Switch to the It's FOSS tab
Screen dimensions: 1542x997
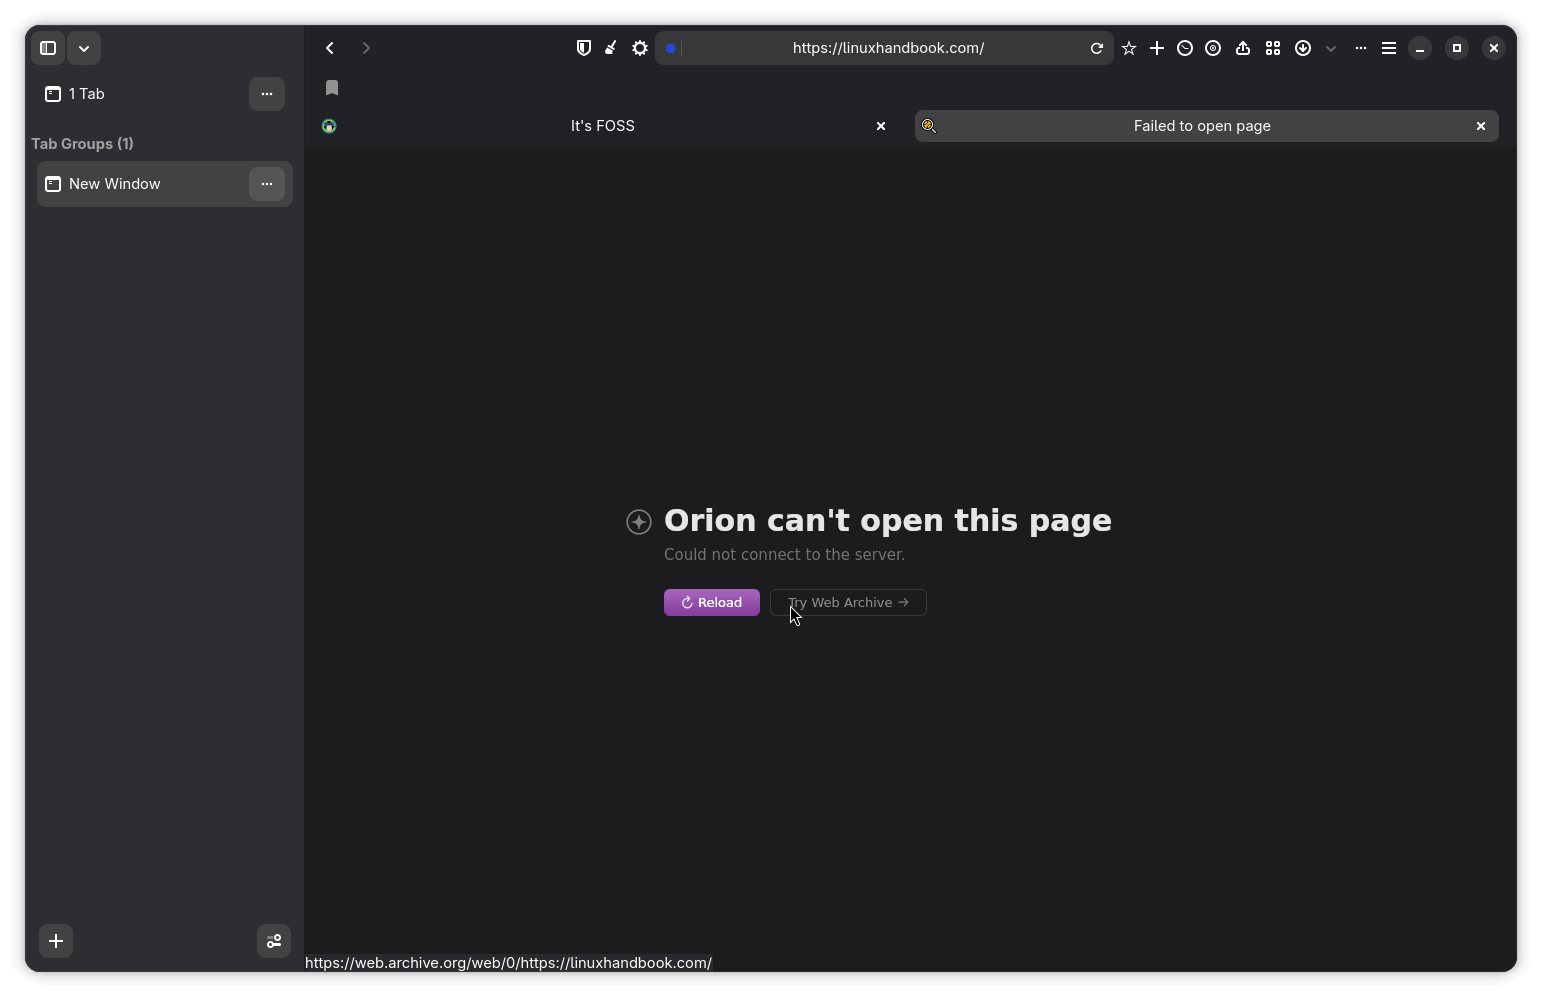pos(602,126)
